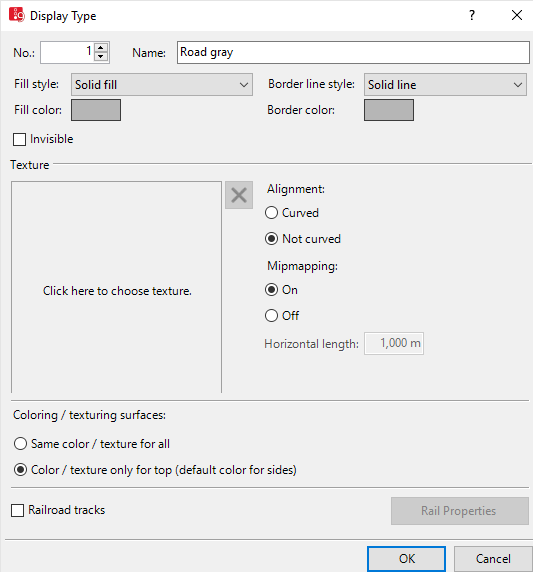533x572 pixels.
Task: Turn Mipmapping On
Action: pyautogui.click(x=271, y=290)
